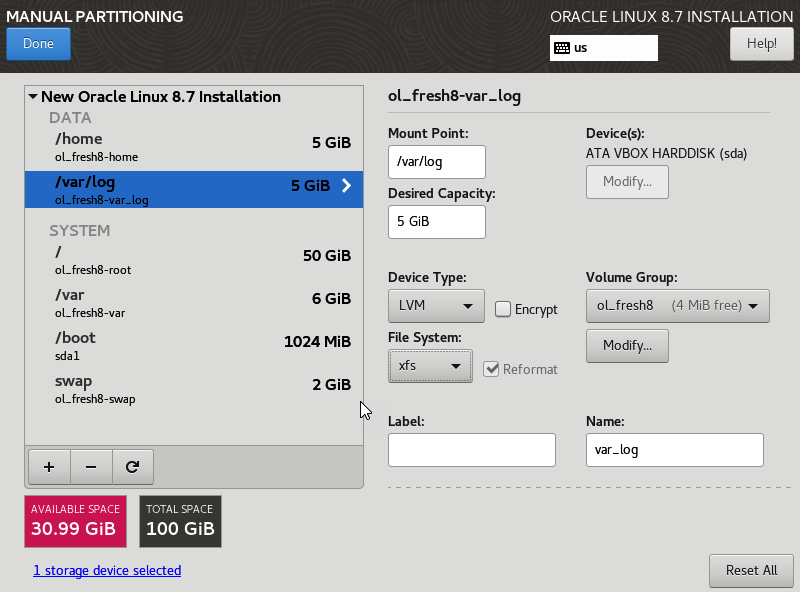Viewport: 800px width, 592px height.
Task: Click the Desired Capacity input field
Action: pos(437,221)
